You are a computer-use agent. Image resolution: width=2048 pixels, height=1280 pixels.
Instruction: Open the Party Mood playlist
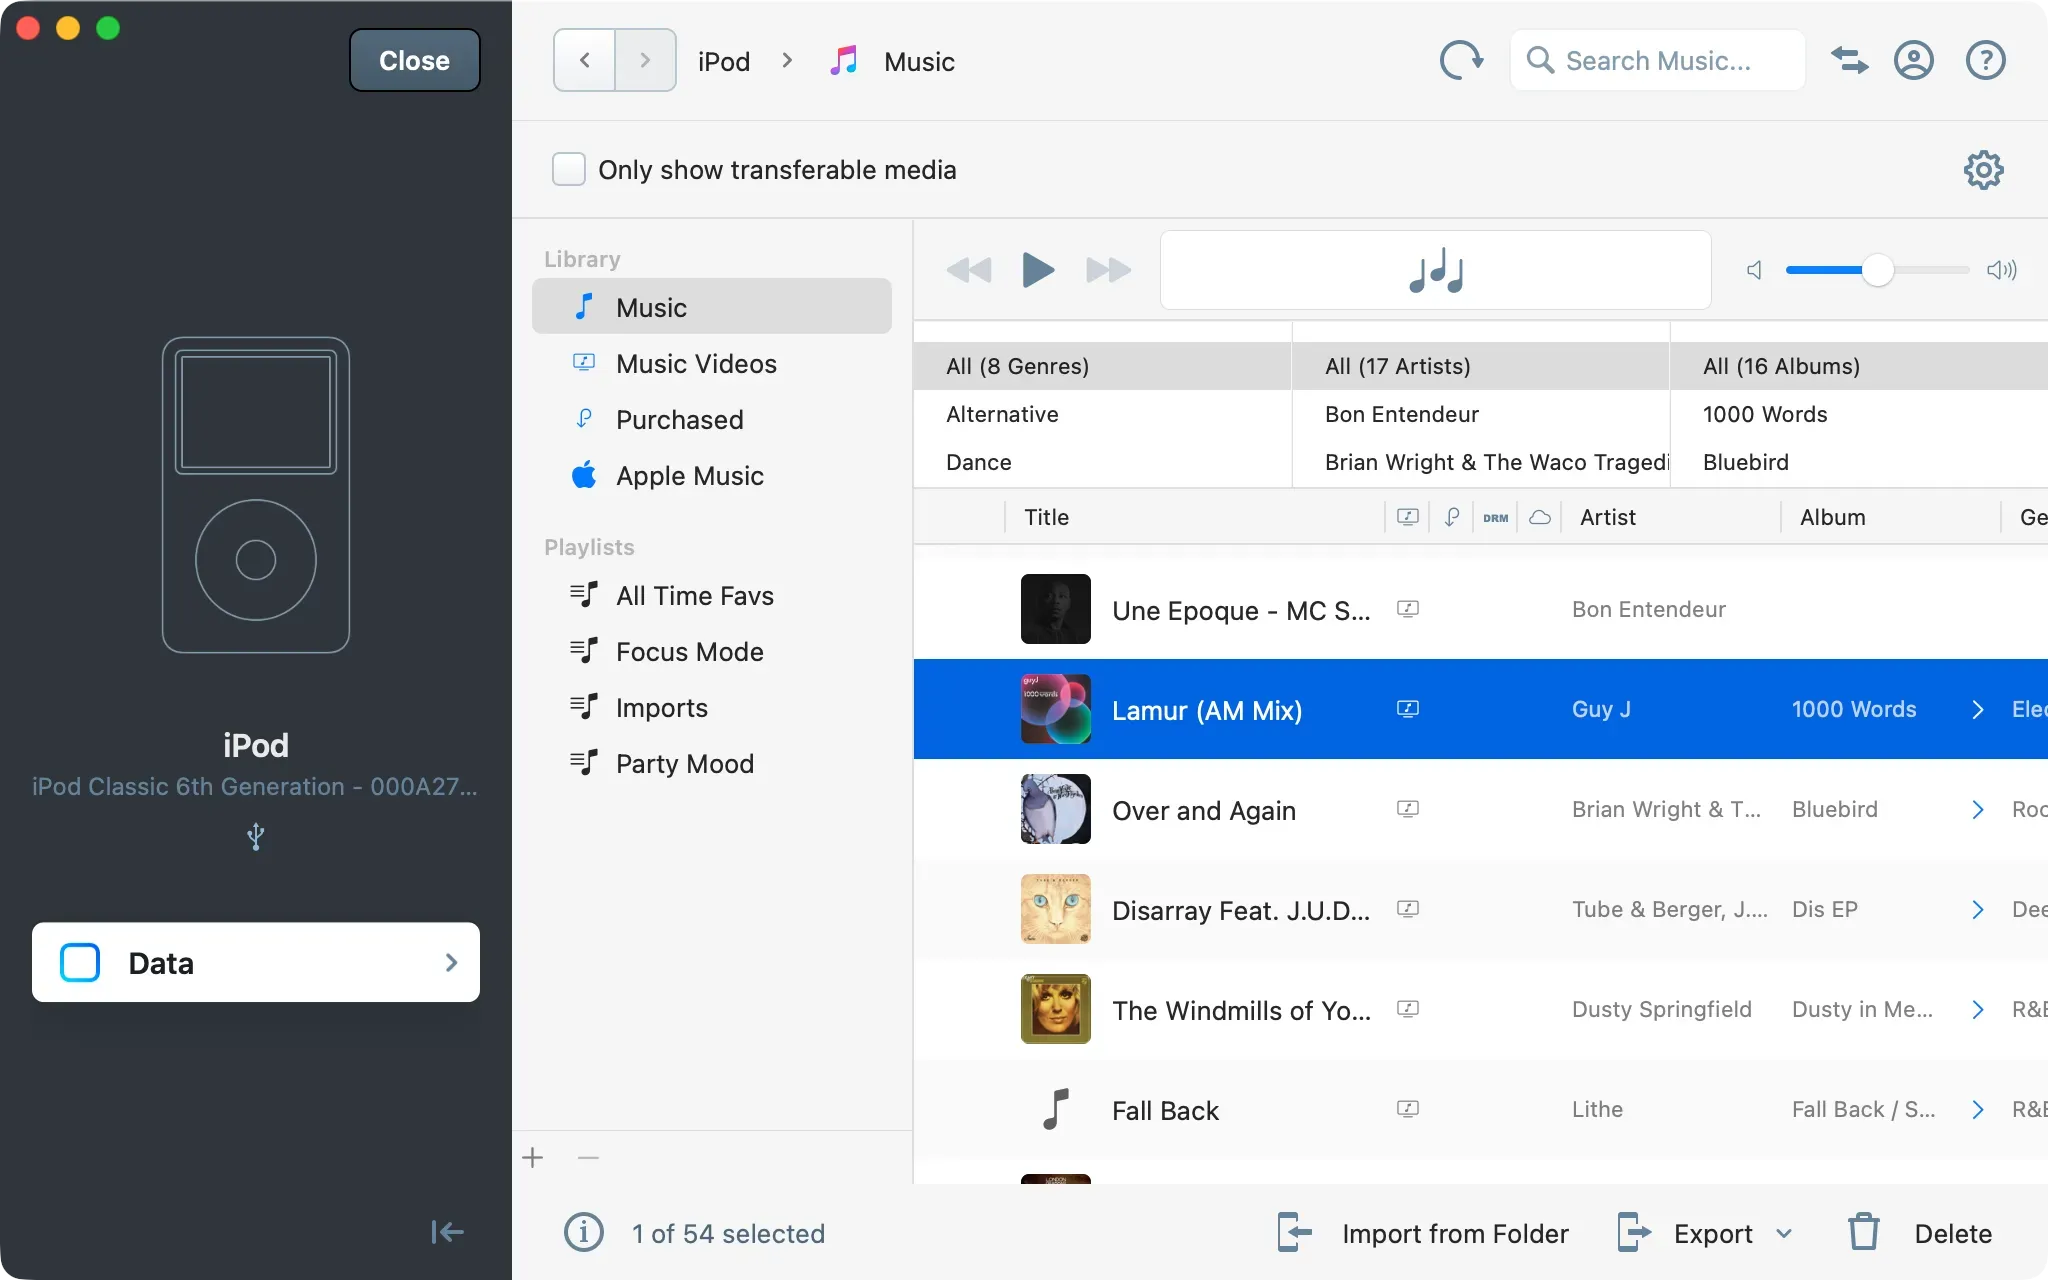click(x=712, y=763)
